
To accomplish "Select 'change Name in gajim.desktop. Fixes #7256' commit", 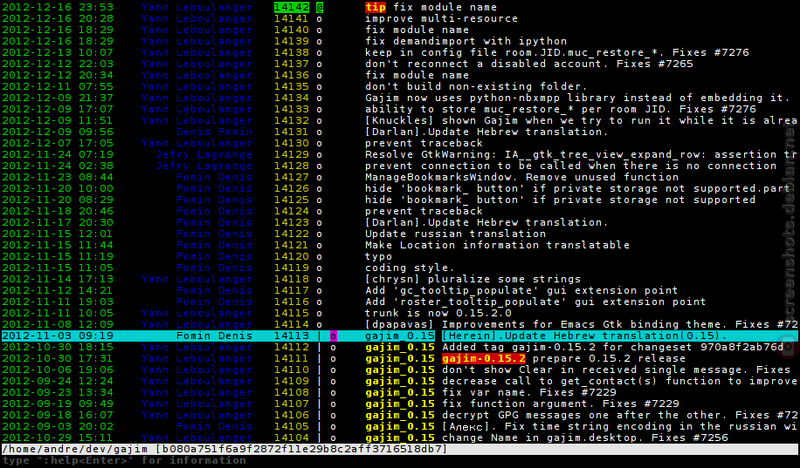I will point(585,437).
